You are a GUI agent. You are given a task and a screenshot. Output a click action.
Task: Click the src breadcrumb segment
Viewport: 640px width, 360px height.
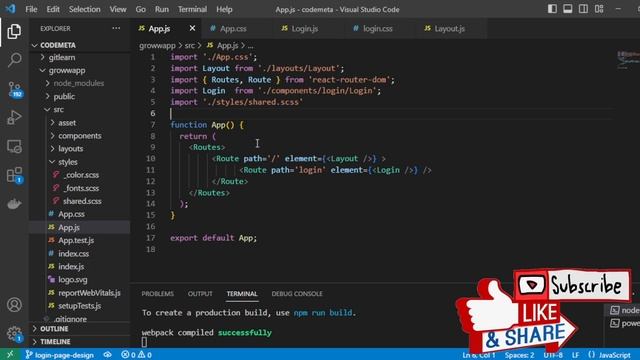point(190,45)
